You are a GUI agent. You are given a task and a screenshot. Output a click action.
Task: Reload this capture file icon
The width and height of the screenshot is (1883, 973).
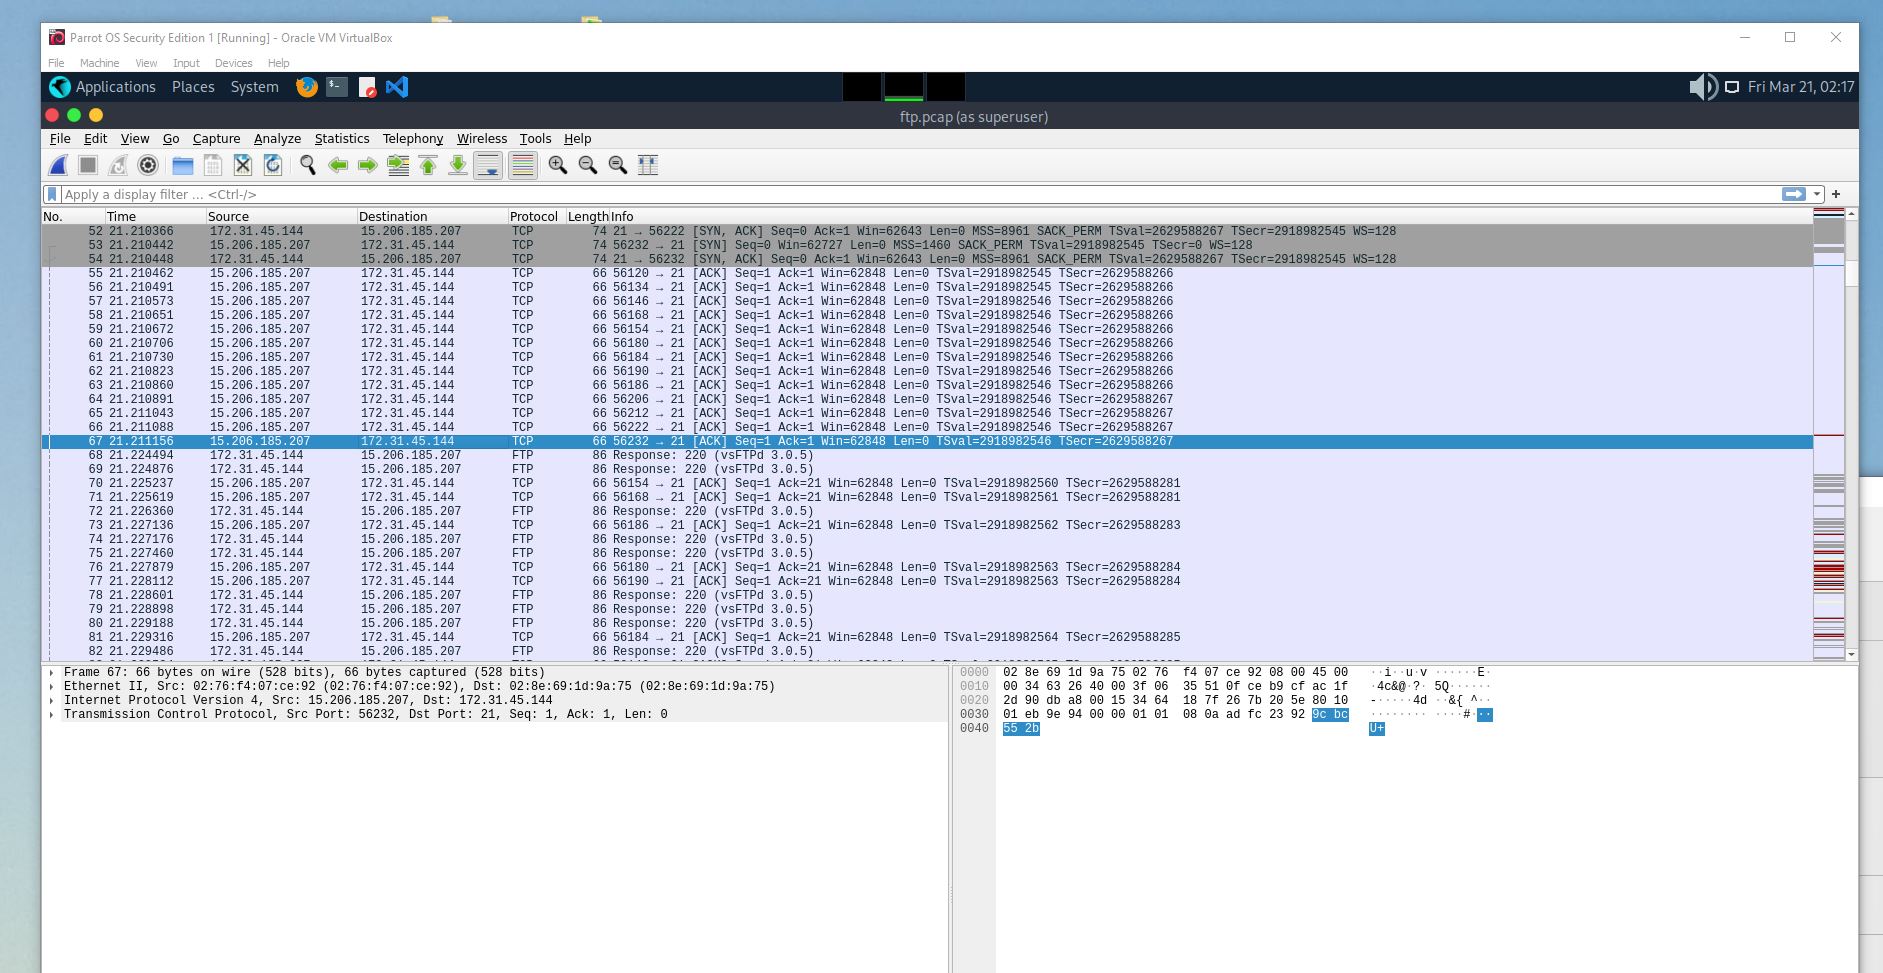point(272,165)
